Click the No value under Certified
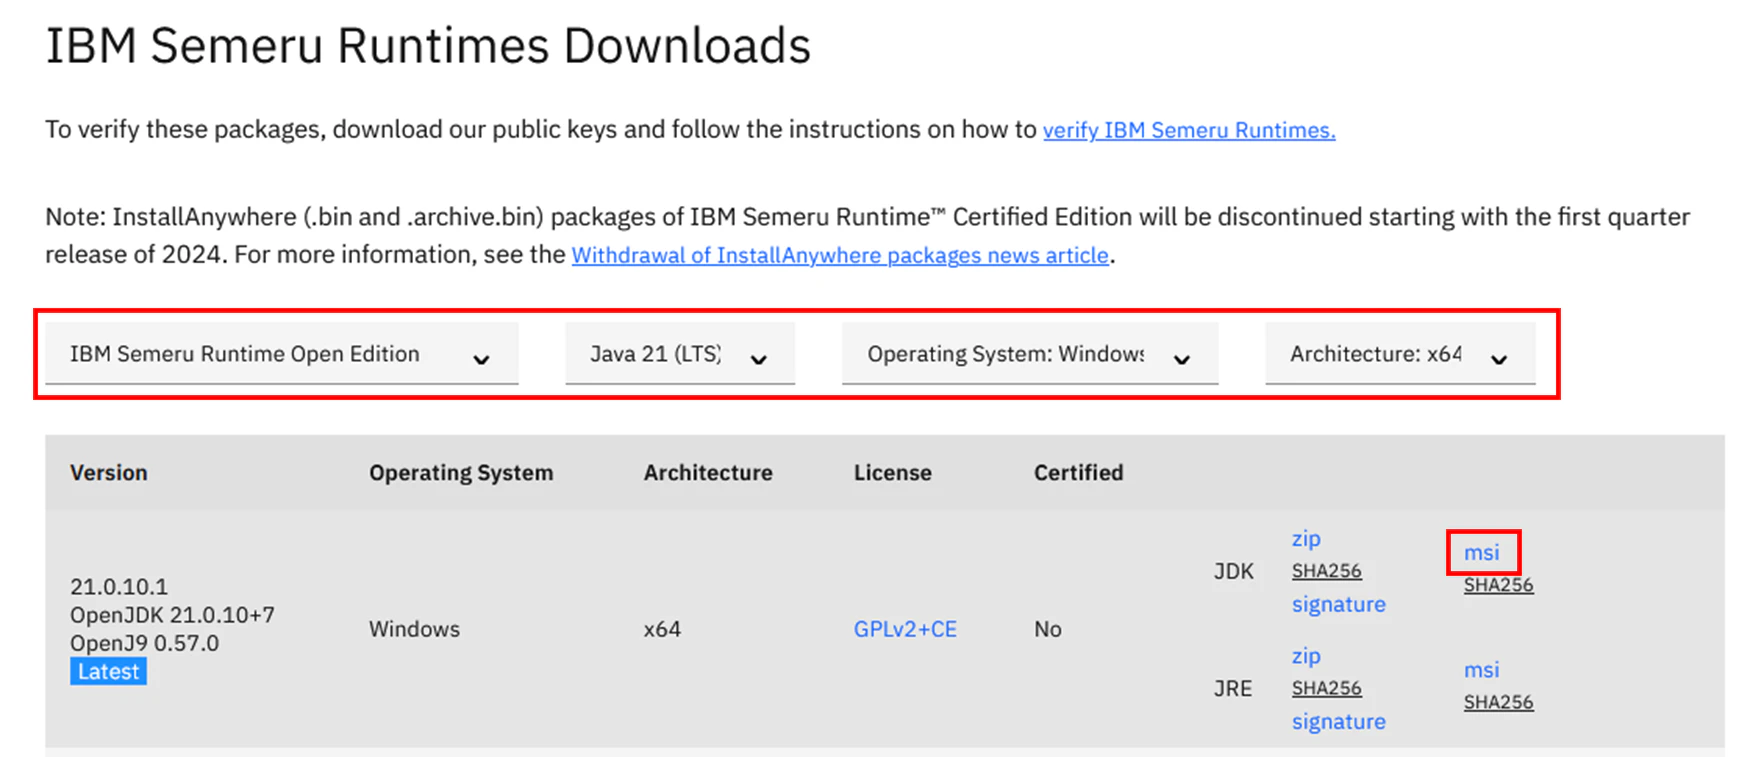This screenshot has width=1750, height=757. point(1047,629)
